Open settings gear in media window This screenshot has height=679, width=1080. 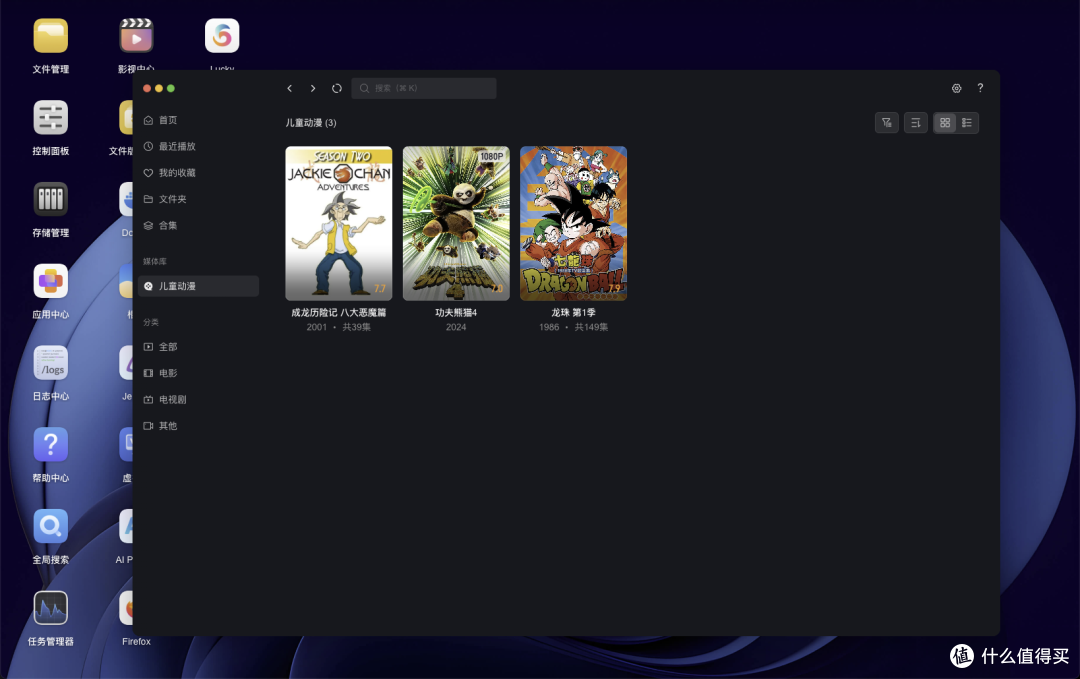tap(957, 88)
